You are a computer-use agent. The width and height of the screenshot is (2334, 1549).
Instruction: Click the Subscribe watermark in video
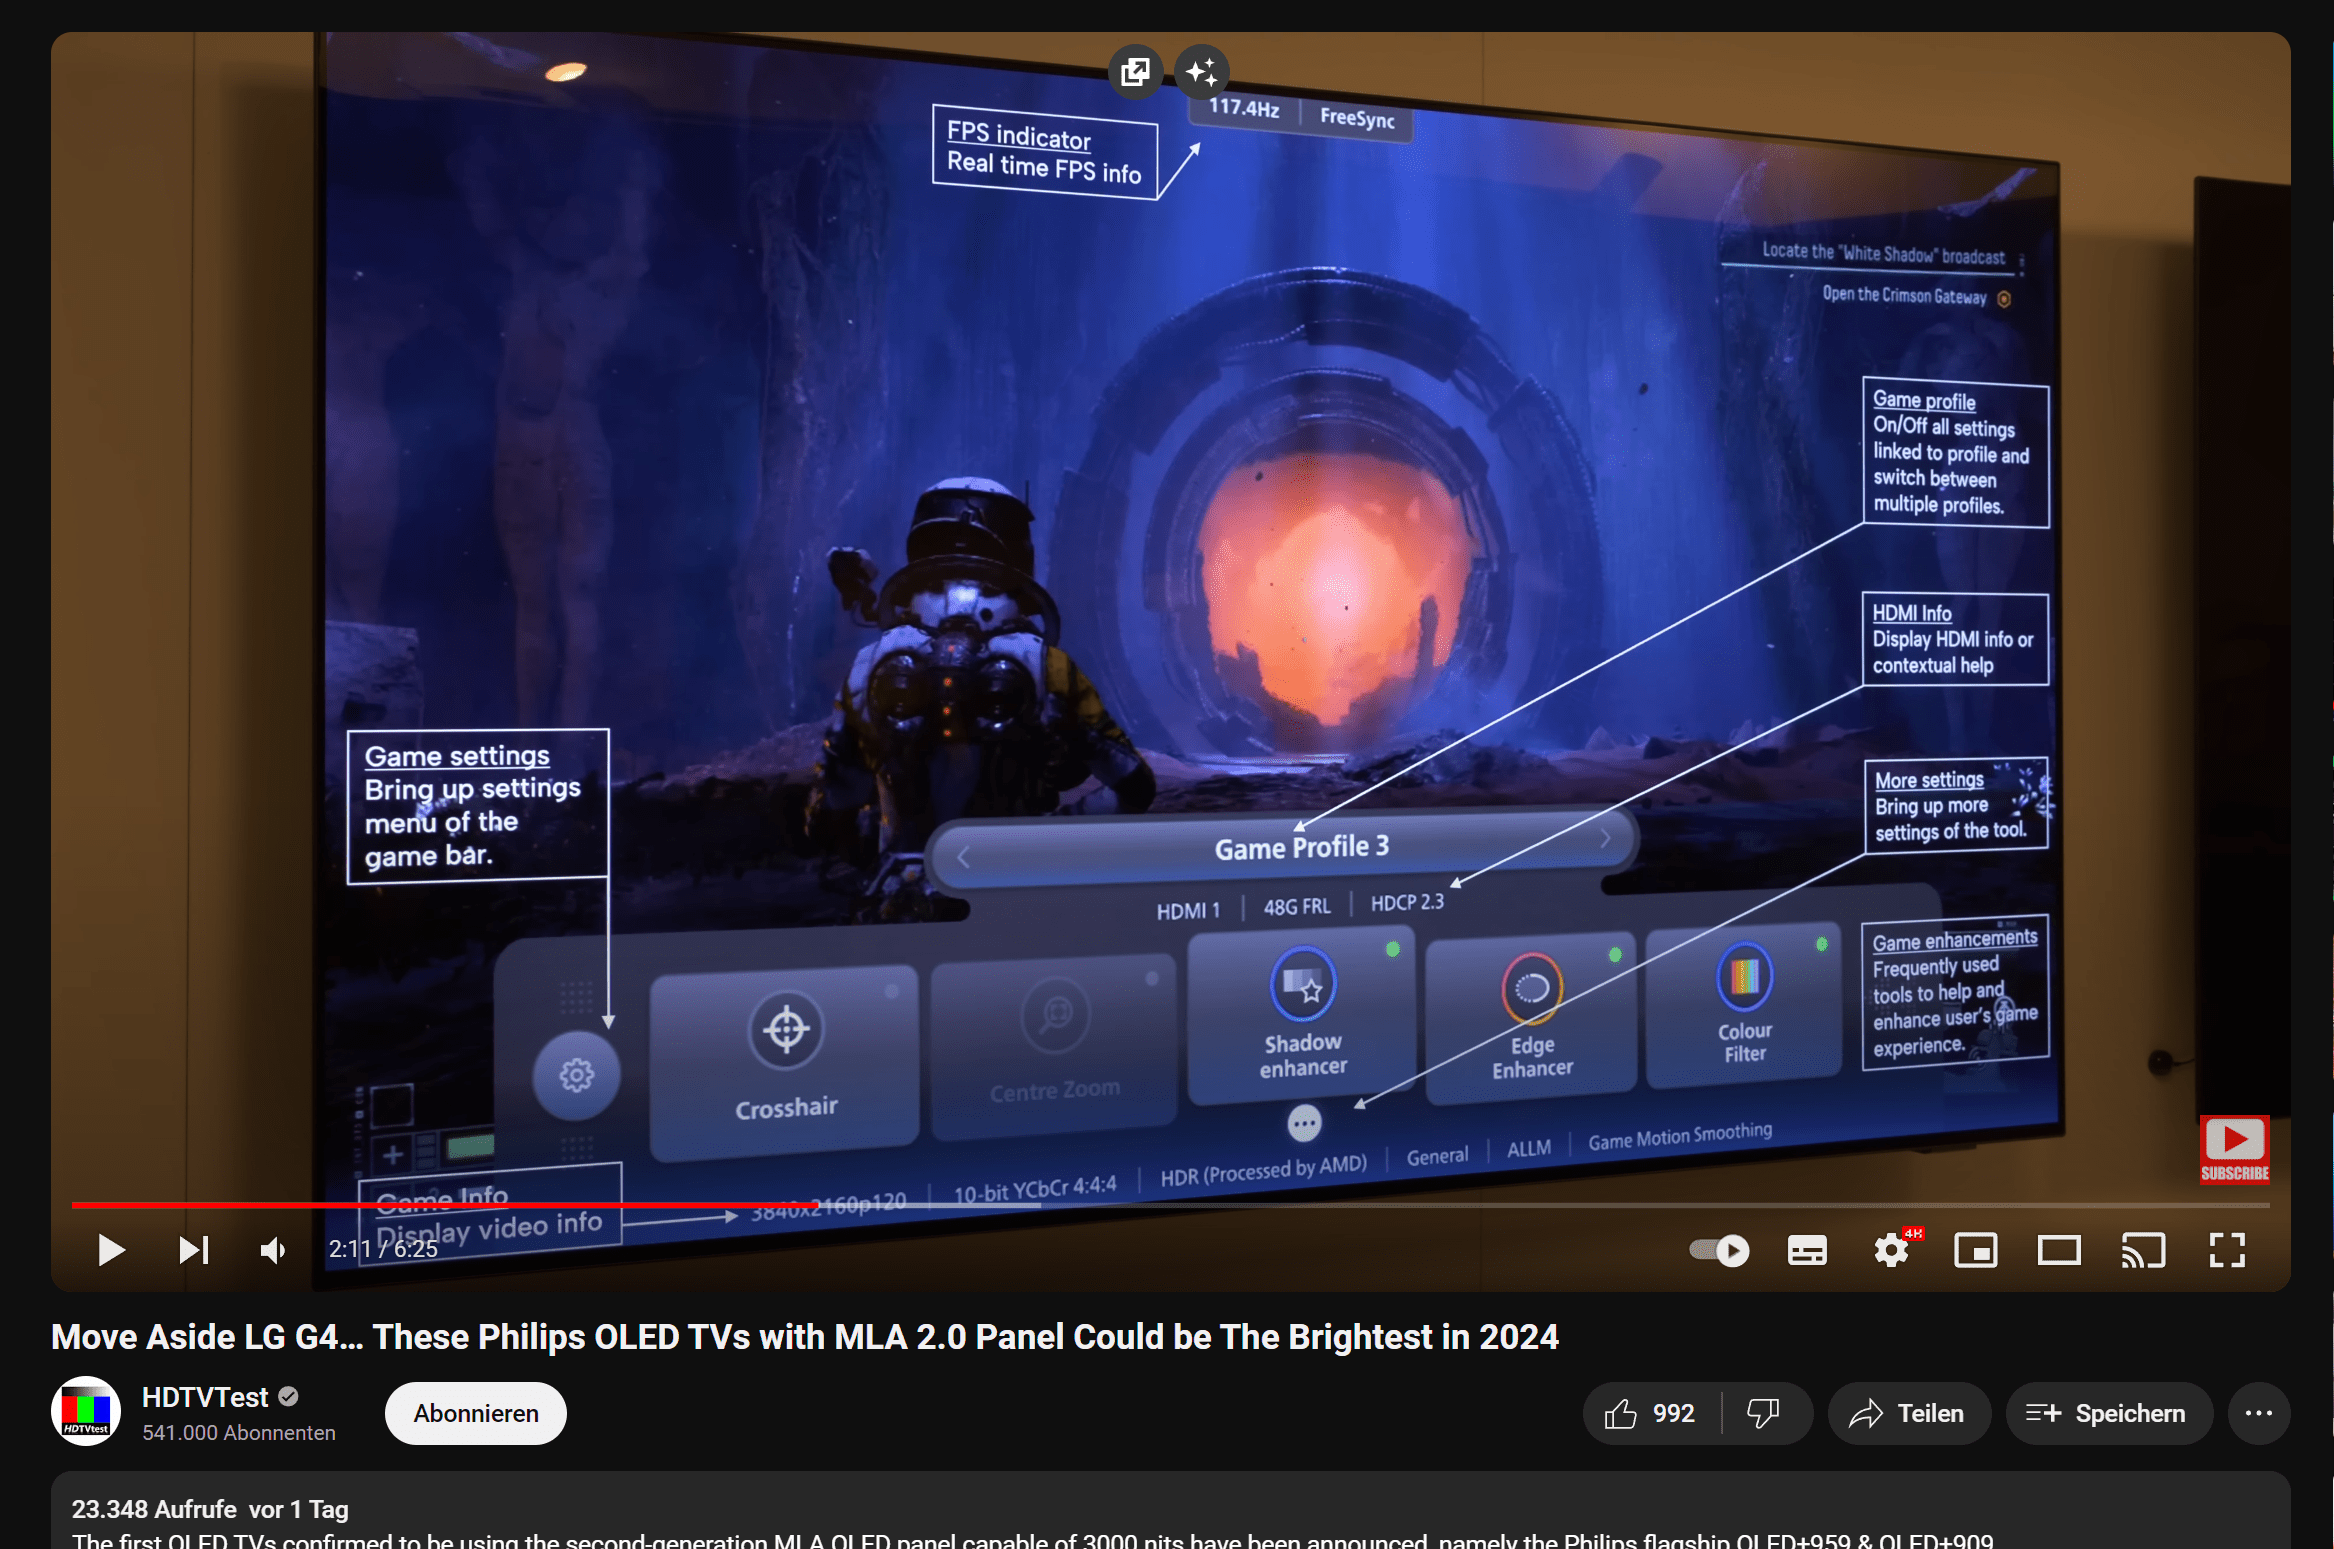(2234, 1149)
